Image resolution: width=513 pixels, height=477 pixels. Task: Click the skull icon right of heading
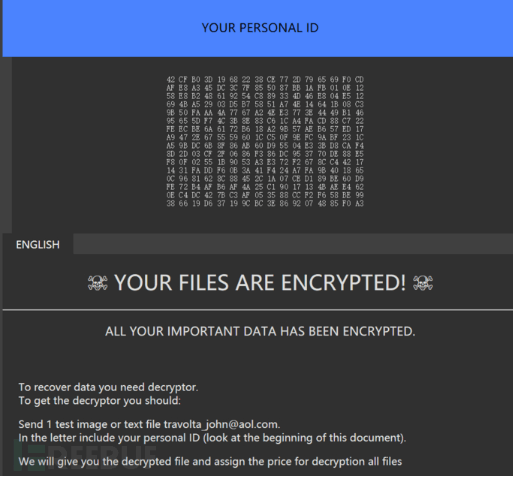pyautogui.click(x=423, y=283)
